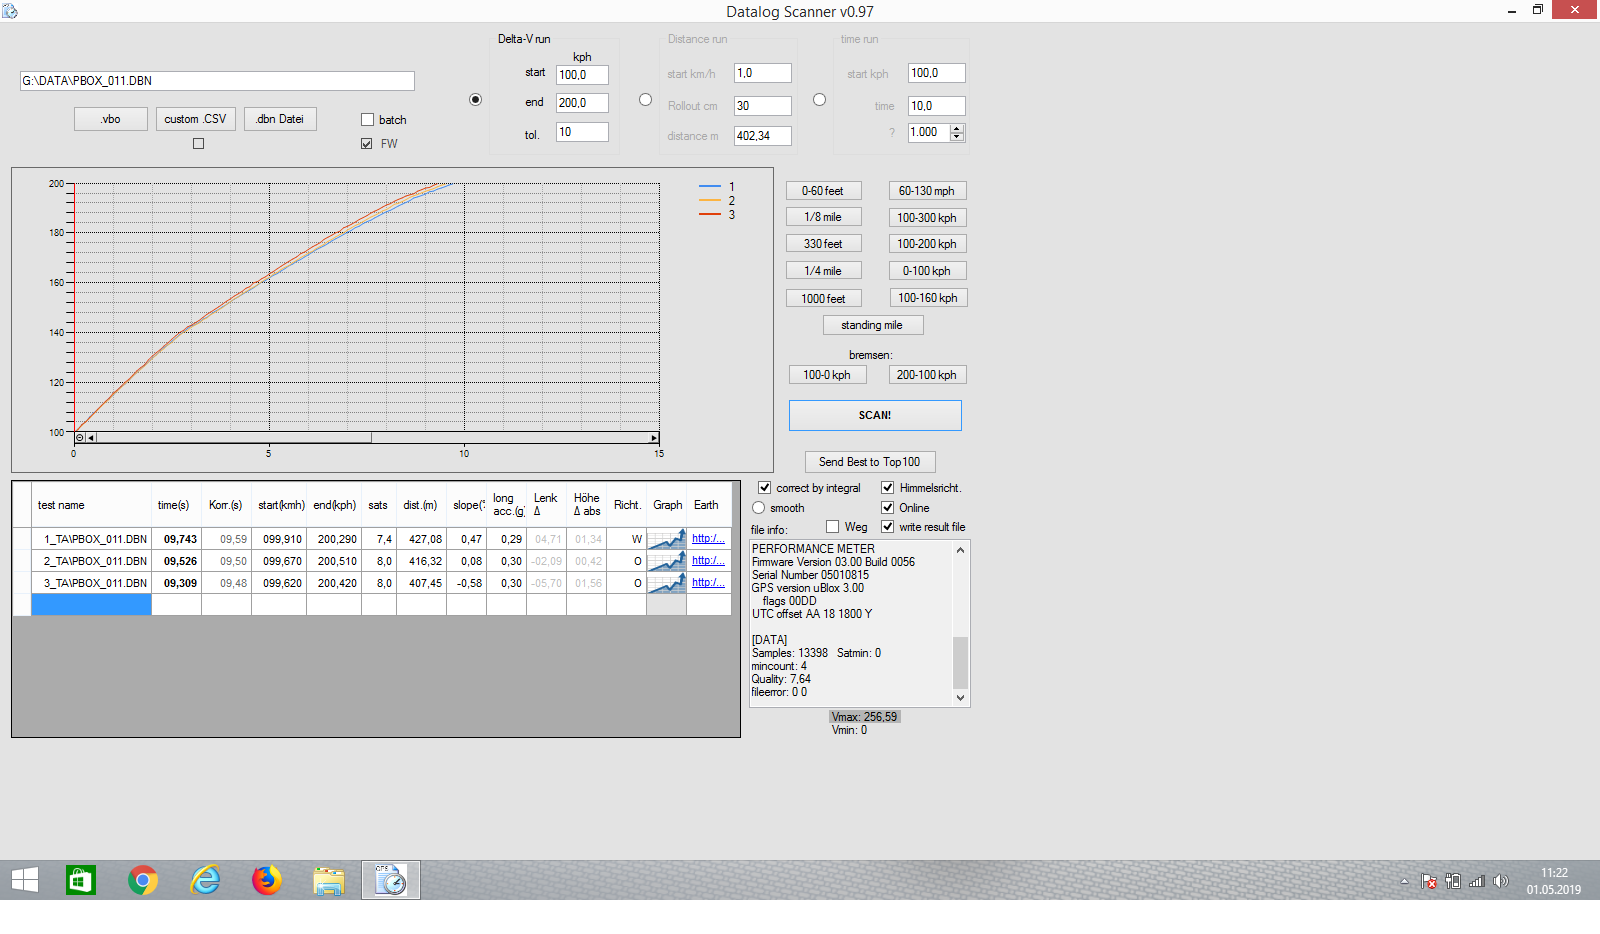1600x934 pixels.
Task: Click chart zoom reset icon
Action: (80, 438)
